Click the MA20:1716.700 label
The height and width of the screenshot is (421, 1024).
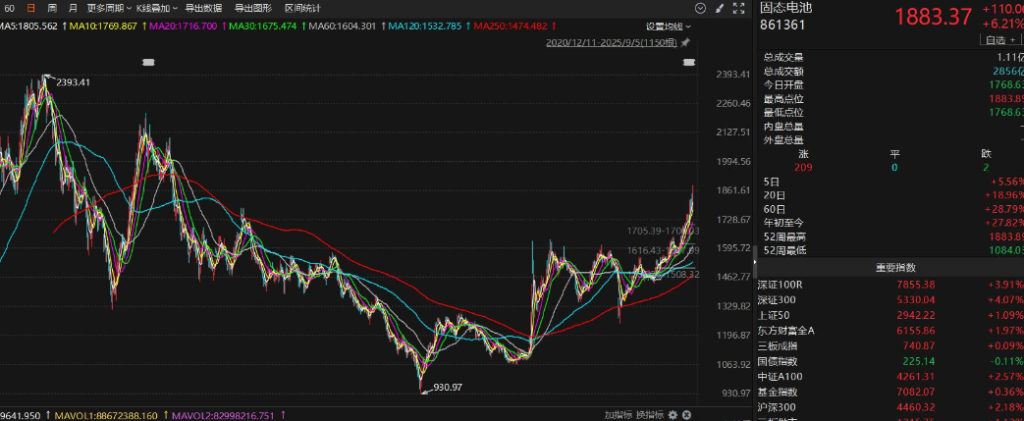(x=184, y=26)
